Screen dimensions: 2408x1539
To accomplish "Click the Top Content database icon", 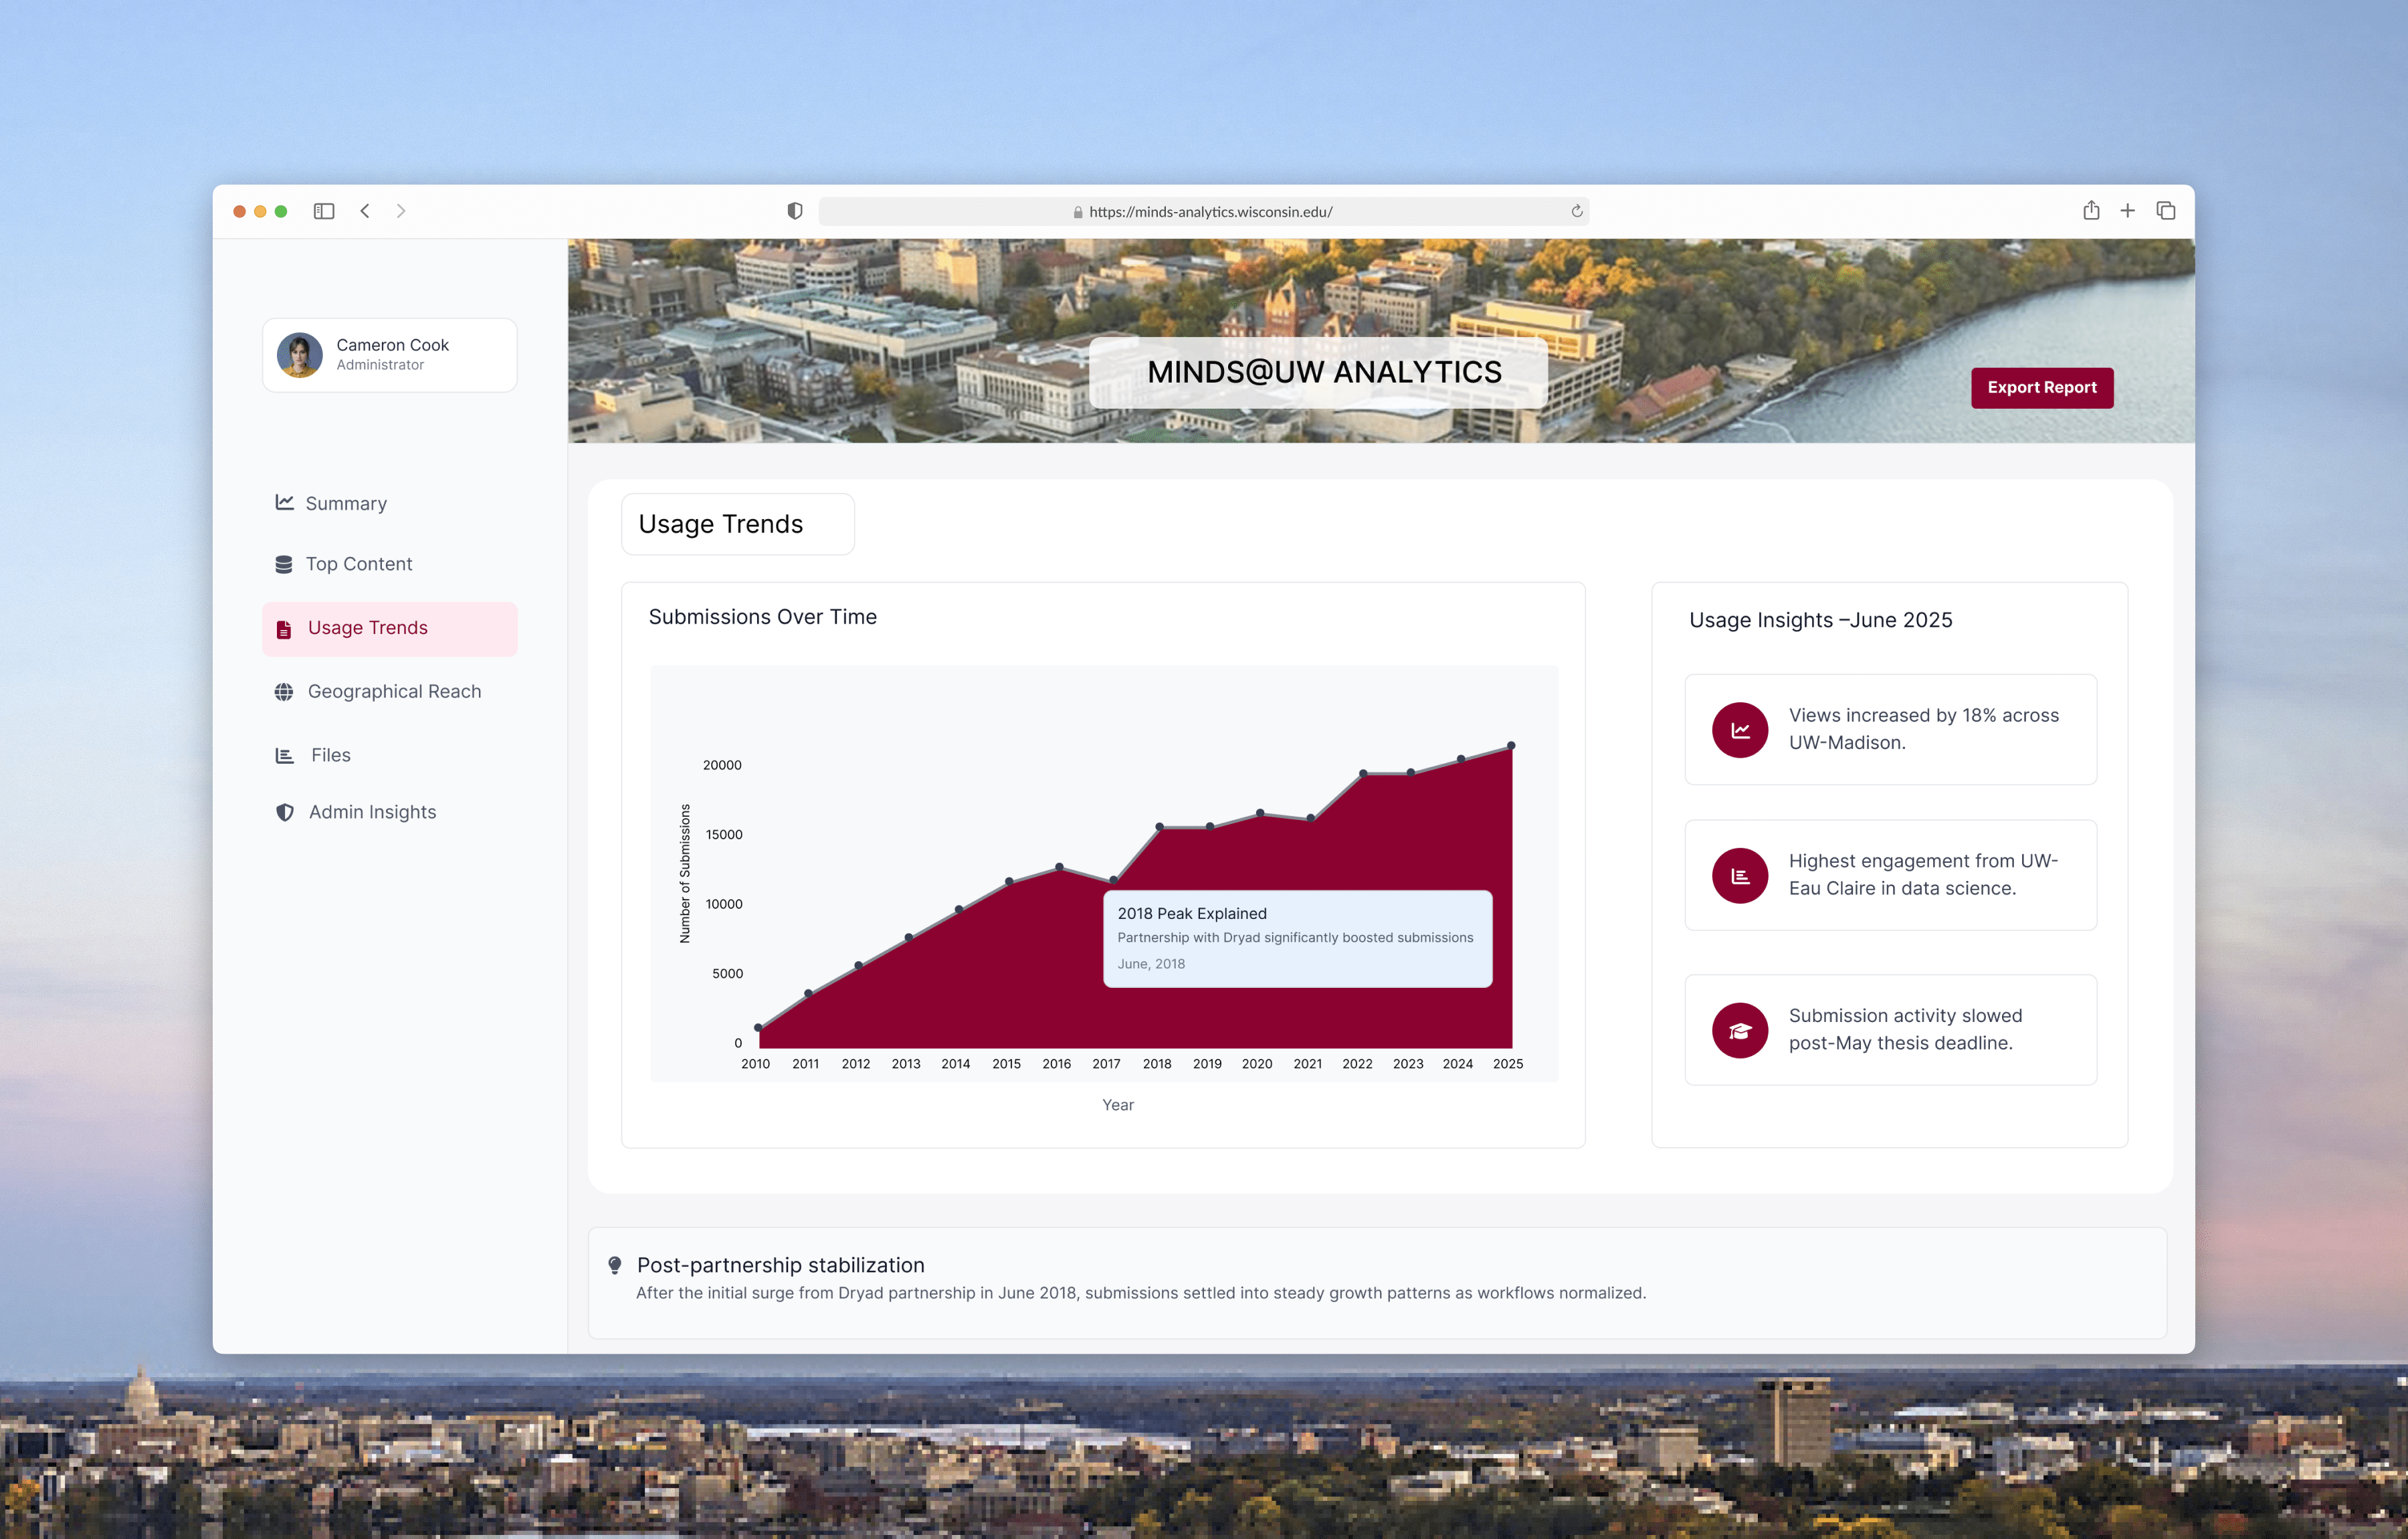I will click(284, 564).
